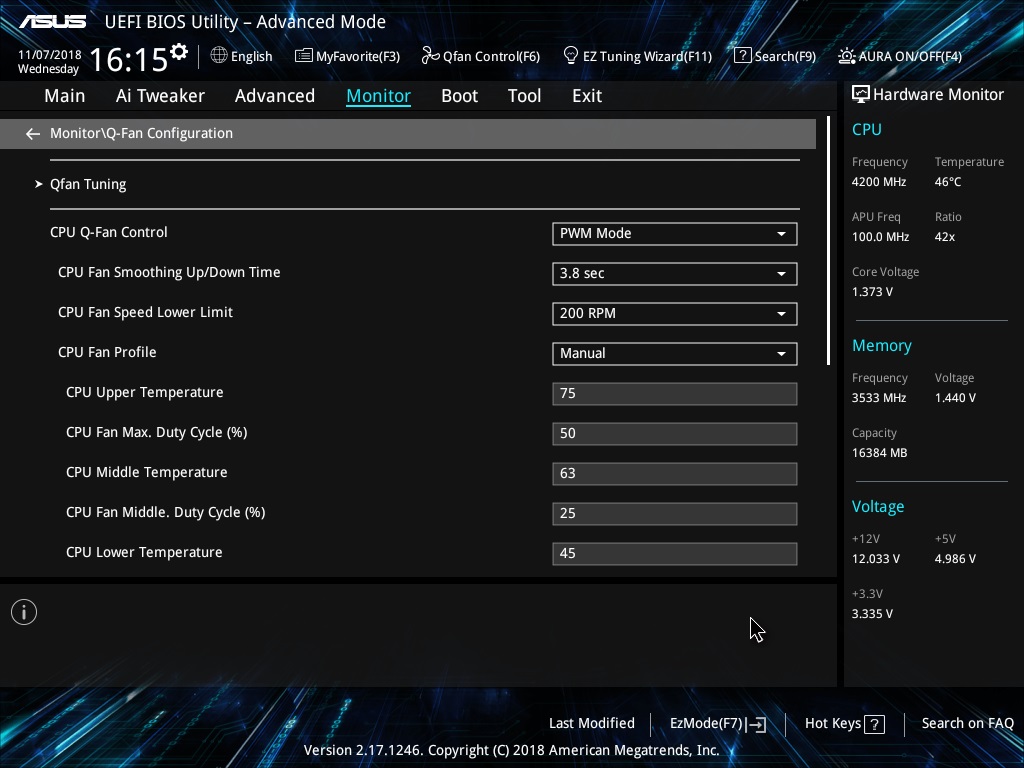This screenshot has height=768, width=1024.
Task: Switch to the Advanced tab
Action: point(275,96)
